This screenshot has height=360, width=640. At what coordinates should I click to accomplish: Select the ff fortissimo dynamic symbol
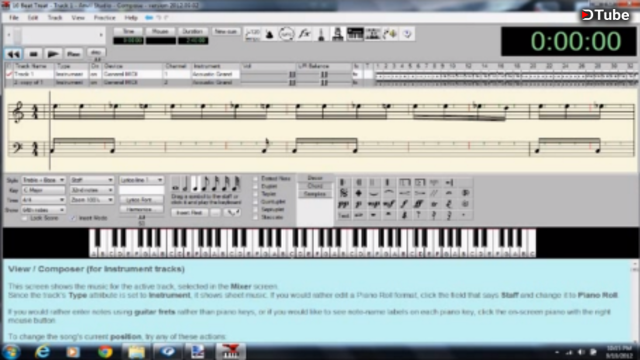[419, 204]
